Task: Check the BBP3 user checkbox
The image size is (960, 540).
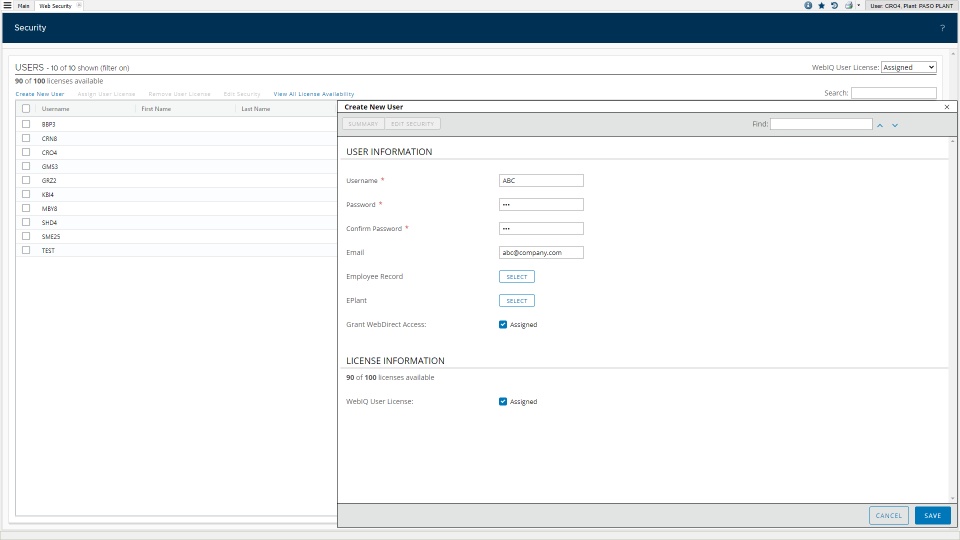Action: click(26, 124)
